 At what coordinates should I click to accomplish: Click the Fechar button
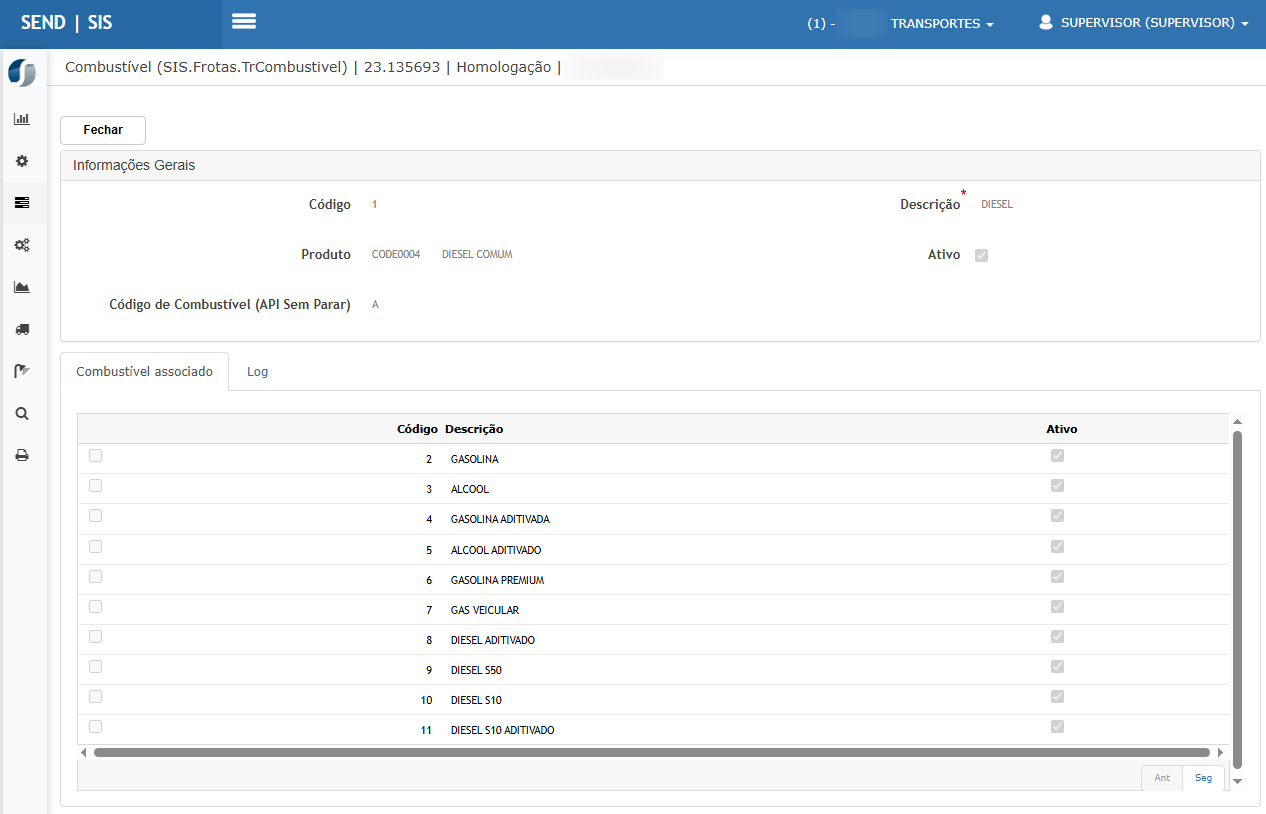click(103, 130)
